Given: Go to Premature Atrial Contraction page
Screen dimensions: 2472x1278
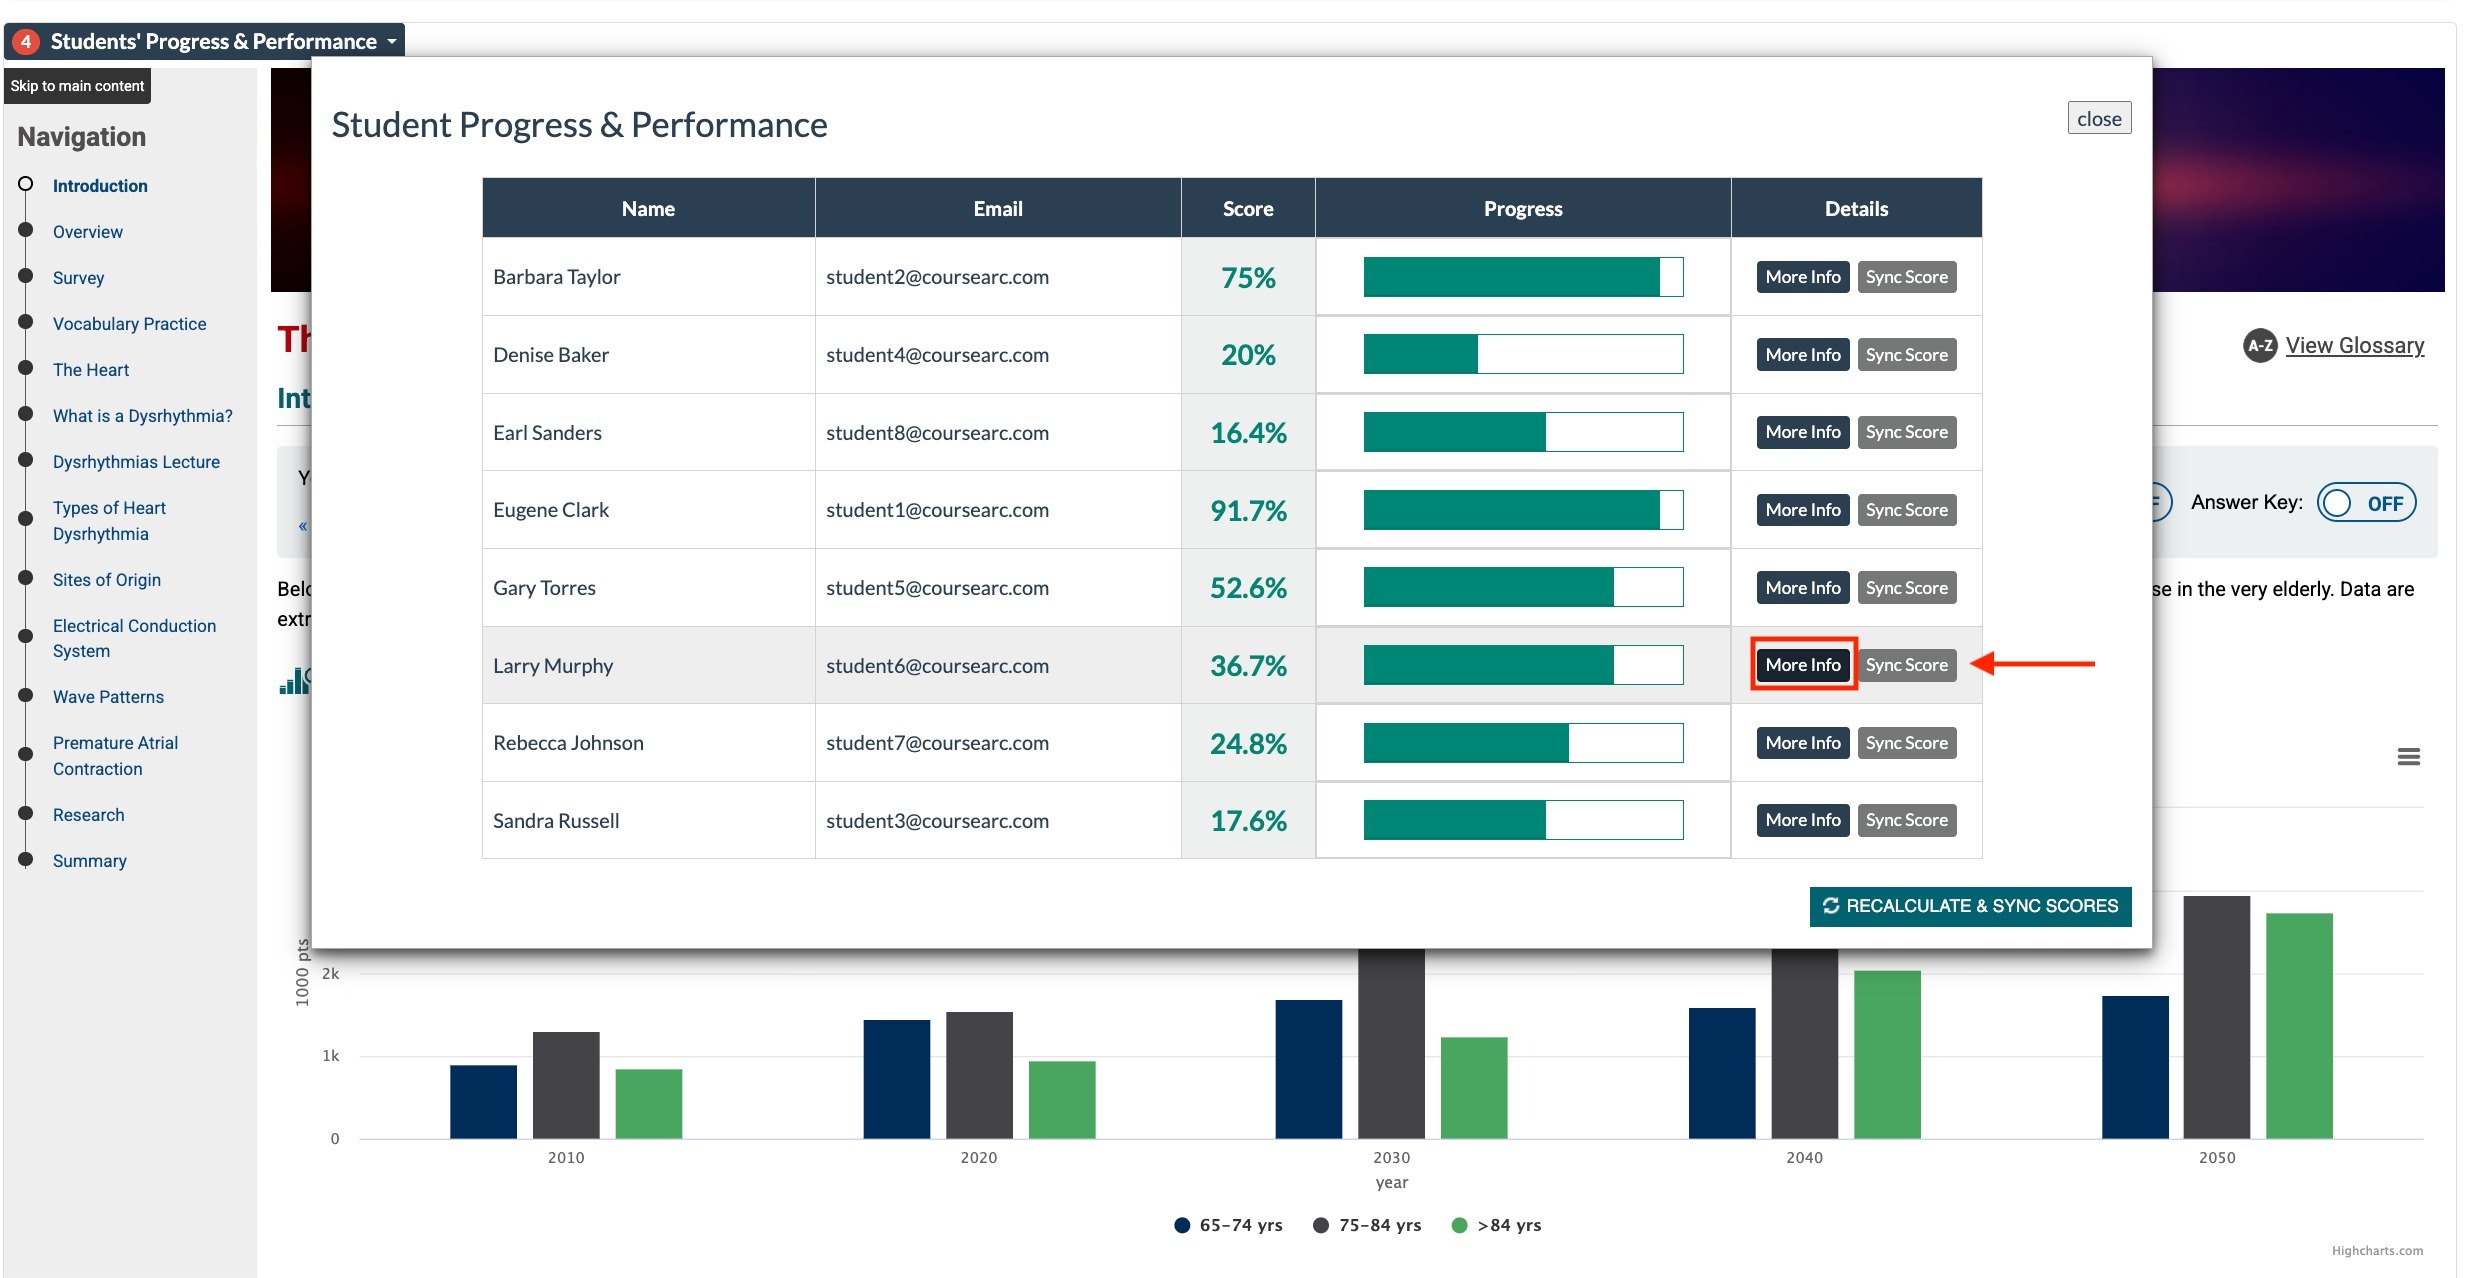Looking at the screenshot, I should tap(115, 756).
